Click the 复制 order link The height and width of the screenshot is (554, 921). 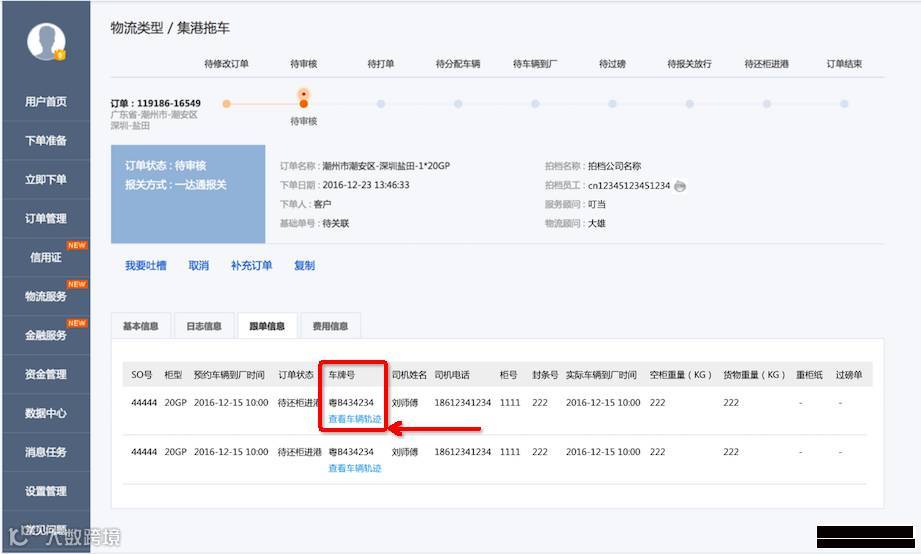(304, 266)
